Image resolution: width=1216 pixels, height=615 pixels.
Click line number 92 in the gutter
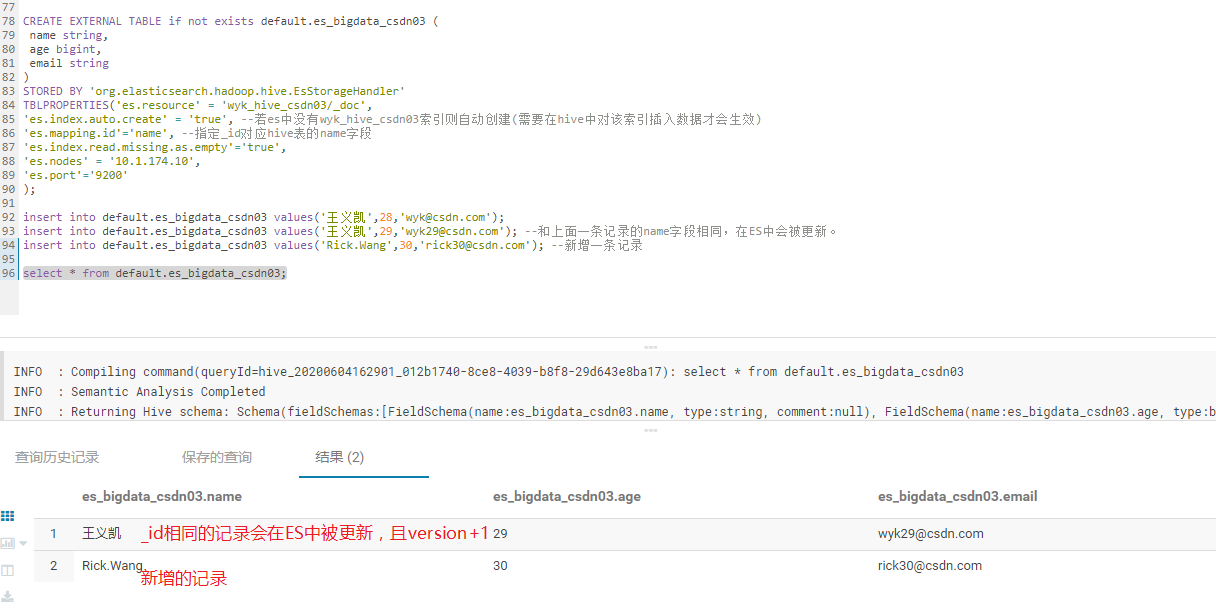coord(8,217)
